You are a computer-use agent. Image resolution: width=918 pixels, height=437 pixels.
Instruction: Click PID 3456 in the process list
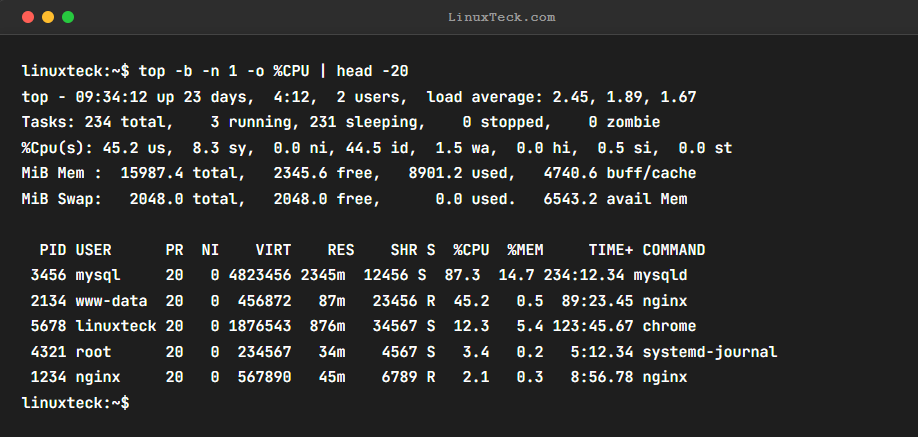pos(48,275)
